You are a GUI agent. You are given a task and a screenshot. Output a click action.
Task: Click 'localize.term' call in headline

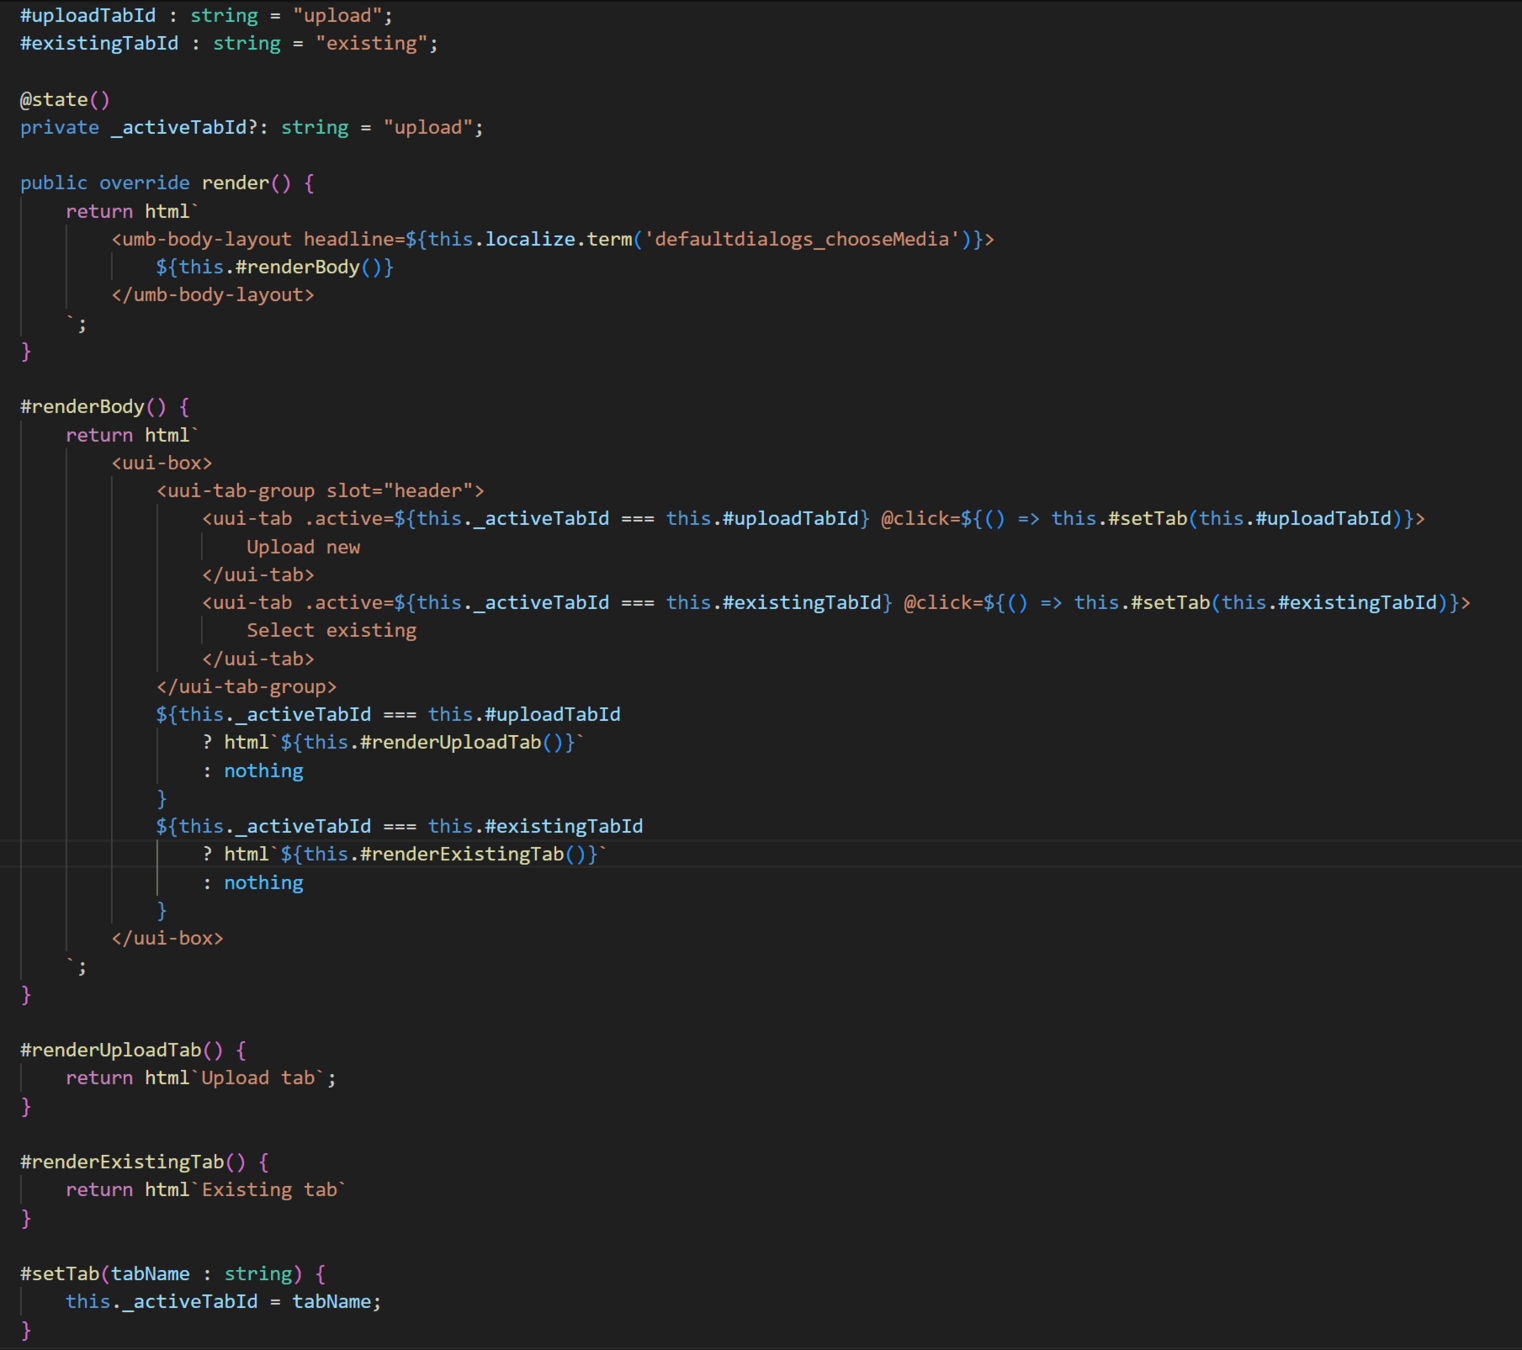(x=559, y=239)
